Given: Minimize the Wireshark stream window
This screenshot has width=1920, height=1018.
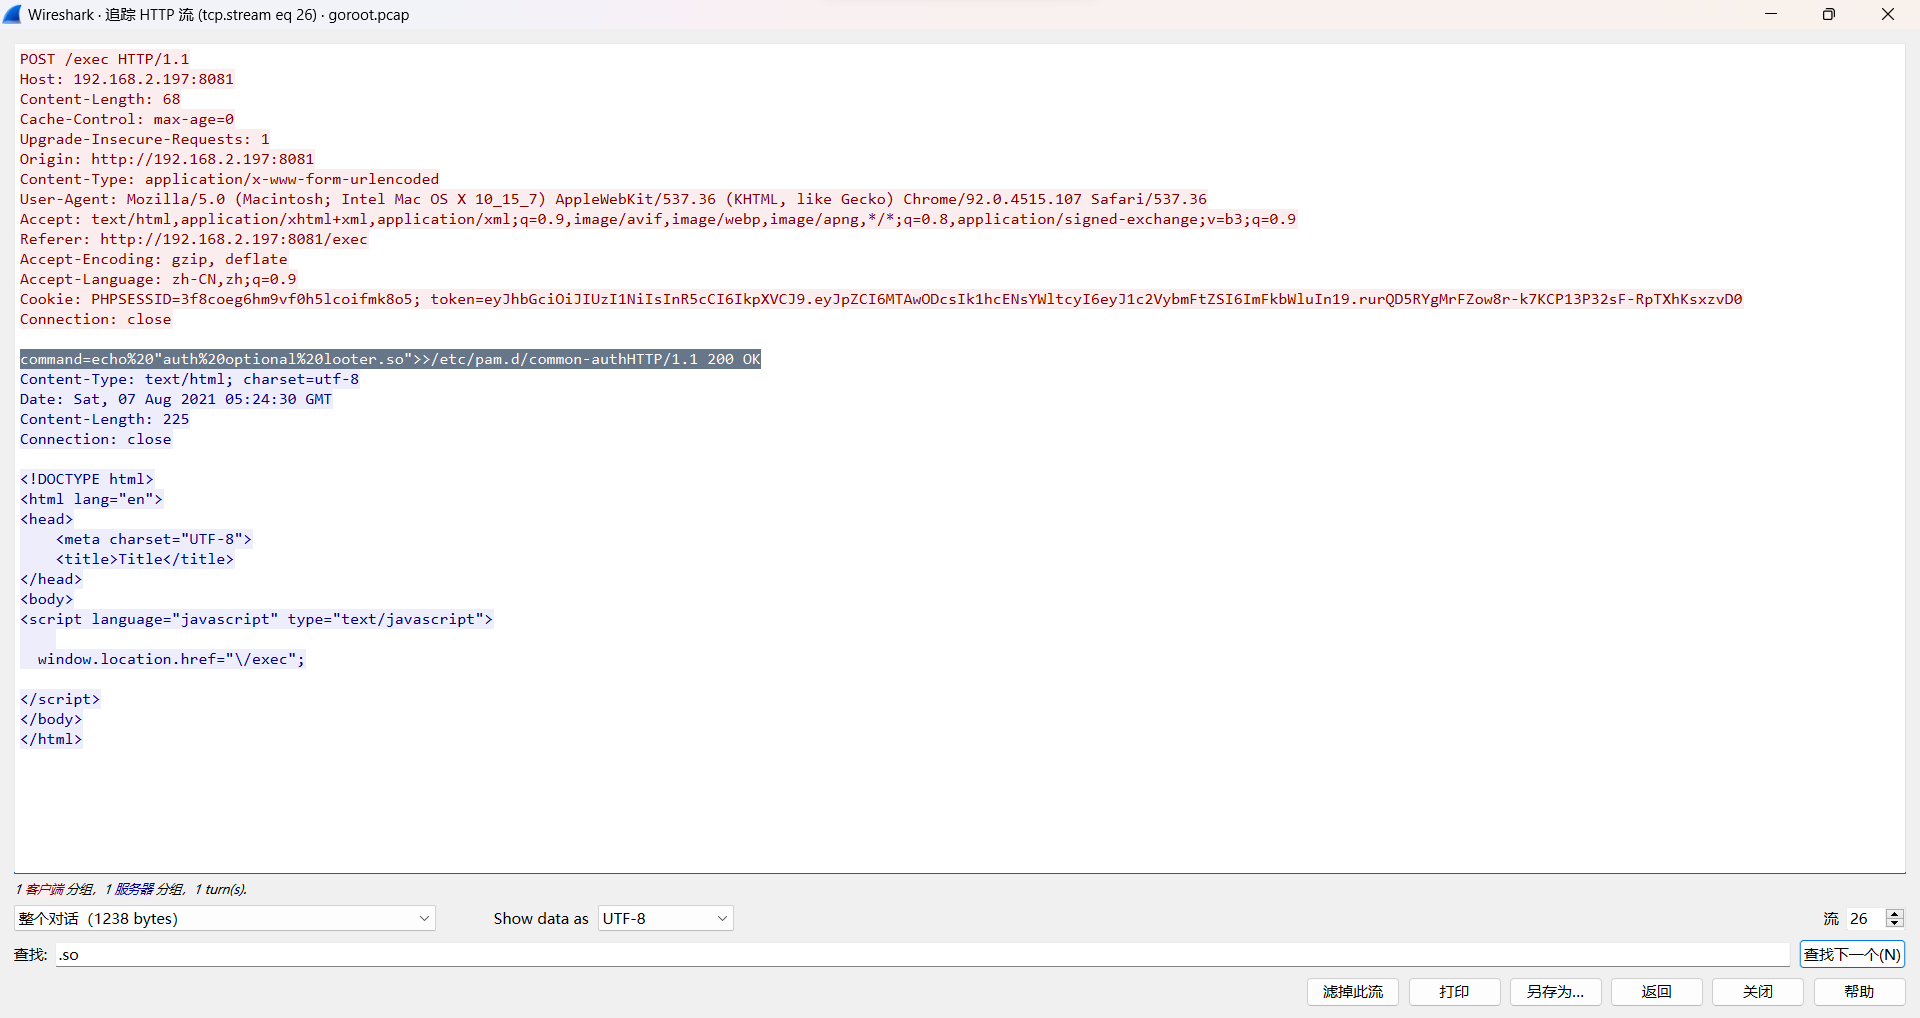Looking at the screenshot, I should click(1771, 14).
